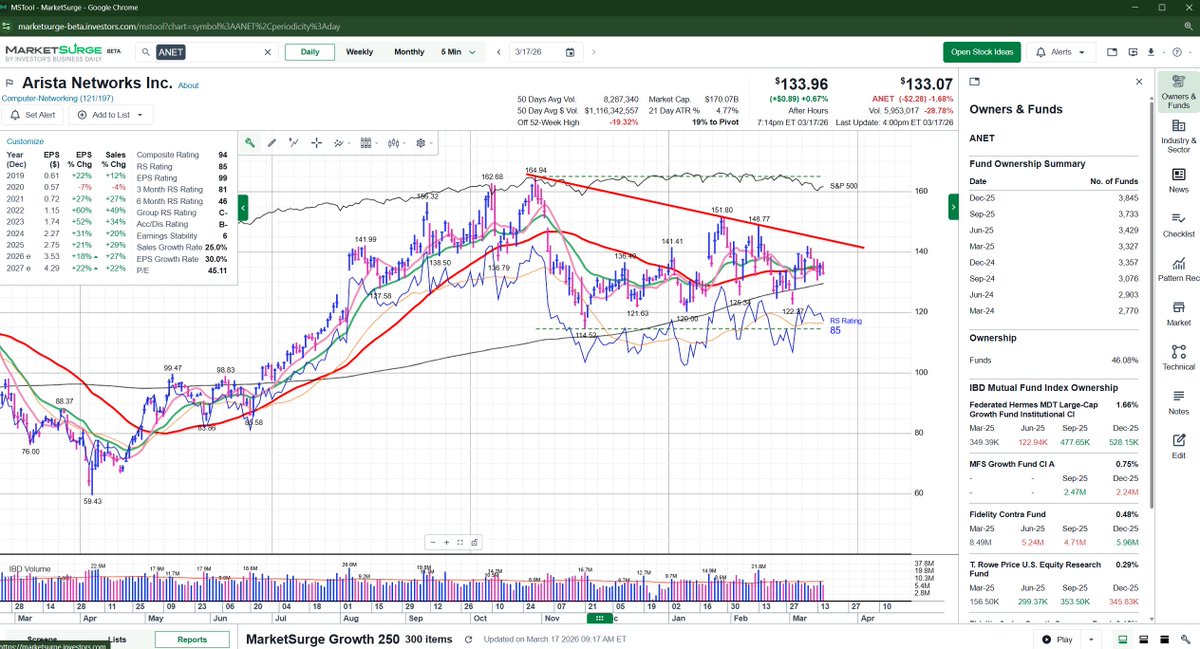
Task: Click the Reports tab at bottom
Action: tap(192, 640)
